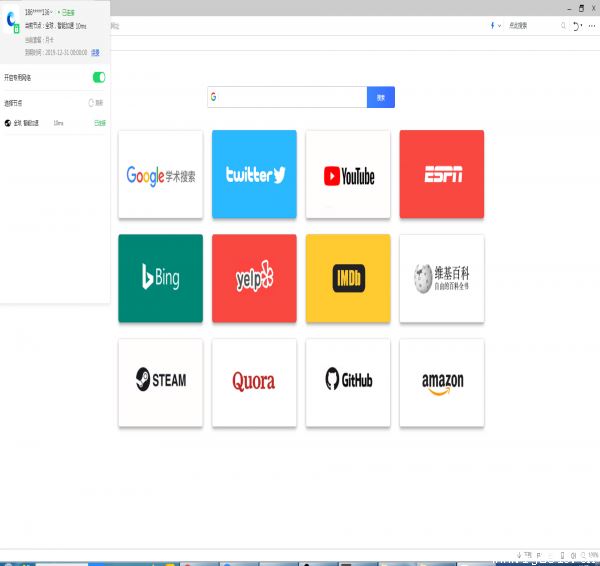The height and width of the screenshot is (566, 600).
Task: Open the undo arrow dropdown in toolbar
Action: [x=582, y=26]
